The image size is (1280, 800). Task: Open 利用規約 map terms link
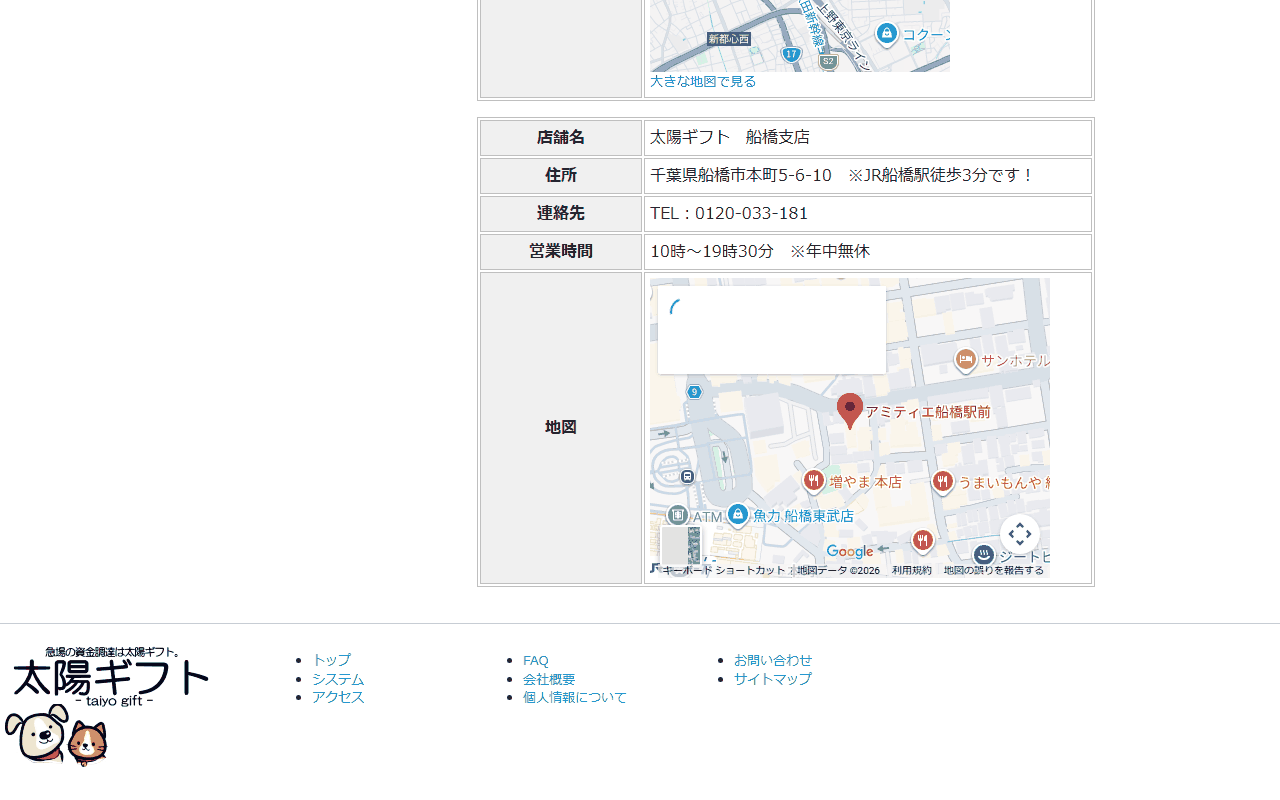tap(912, 570)
